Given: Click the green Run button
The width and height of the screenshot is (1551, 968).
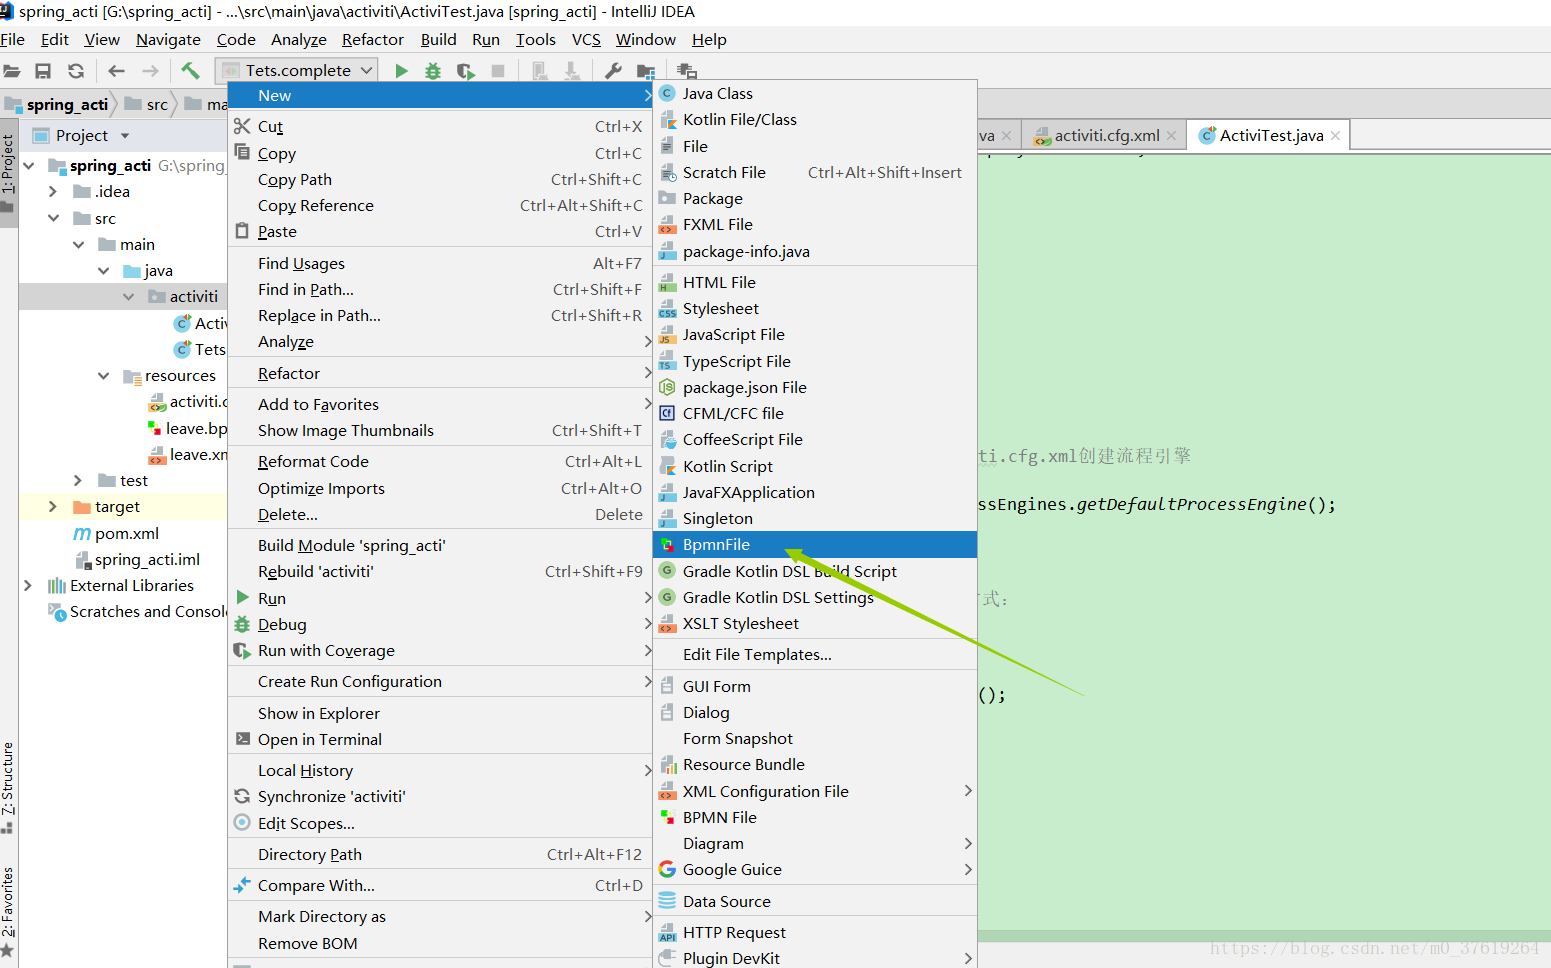Looking at the screenshot, I should pyautogui.click(x=401, y=71).
